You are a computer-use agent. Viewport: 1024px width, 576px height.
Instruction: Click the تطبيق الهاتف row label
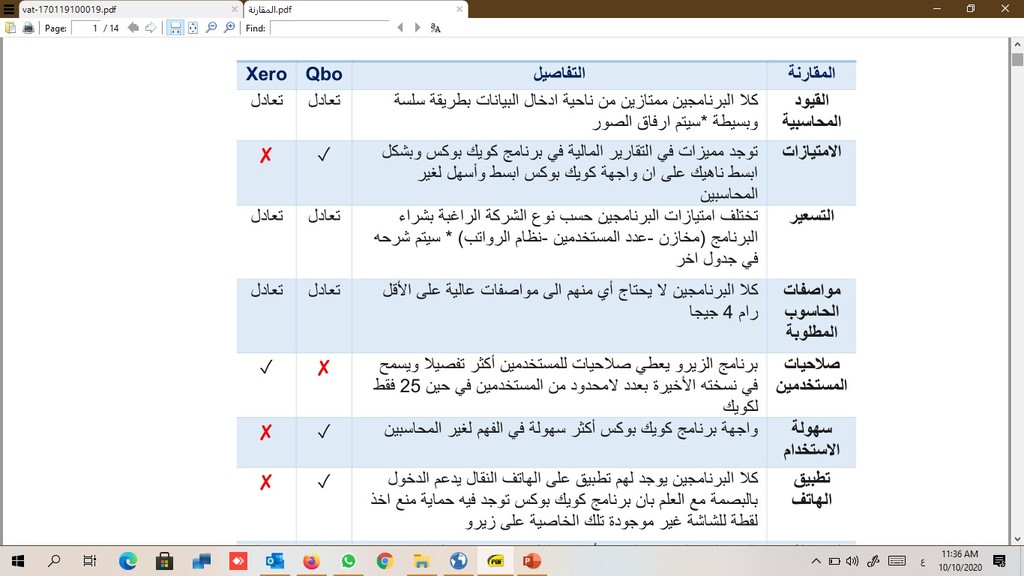812,489
